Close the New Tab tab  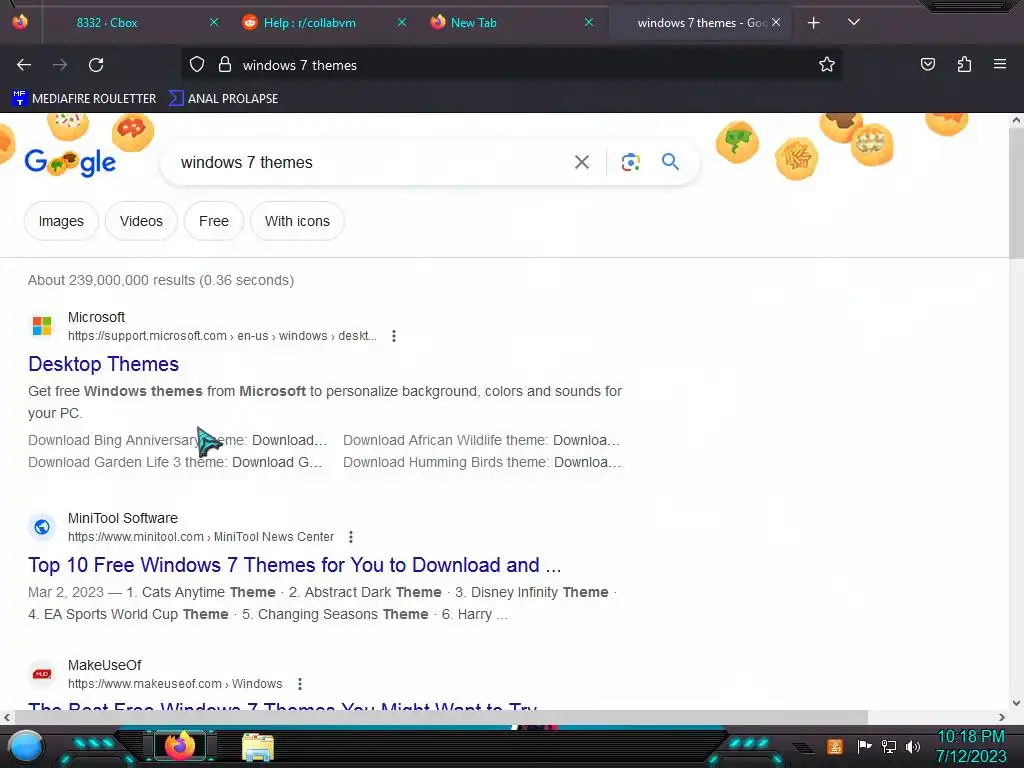click(x=588, y=22)
